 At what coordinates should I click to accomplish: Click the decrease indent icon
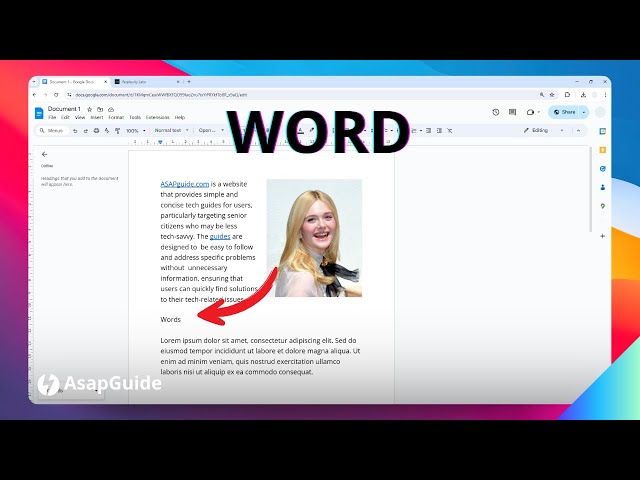pyautogui.click(x=428, y=131)
